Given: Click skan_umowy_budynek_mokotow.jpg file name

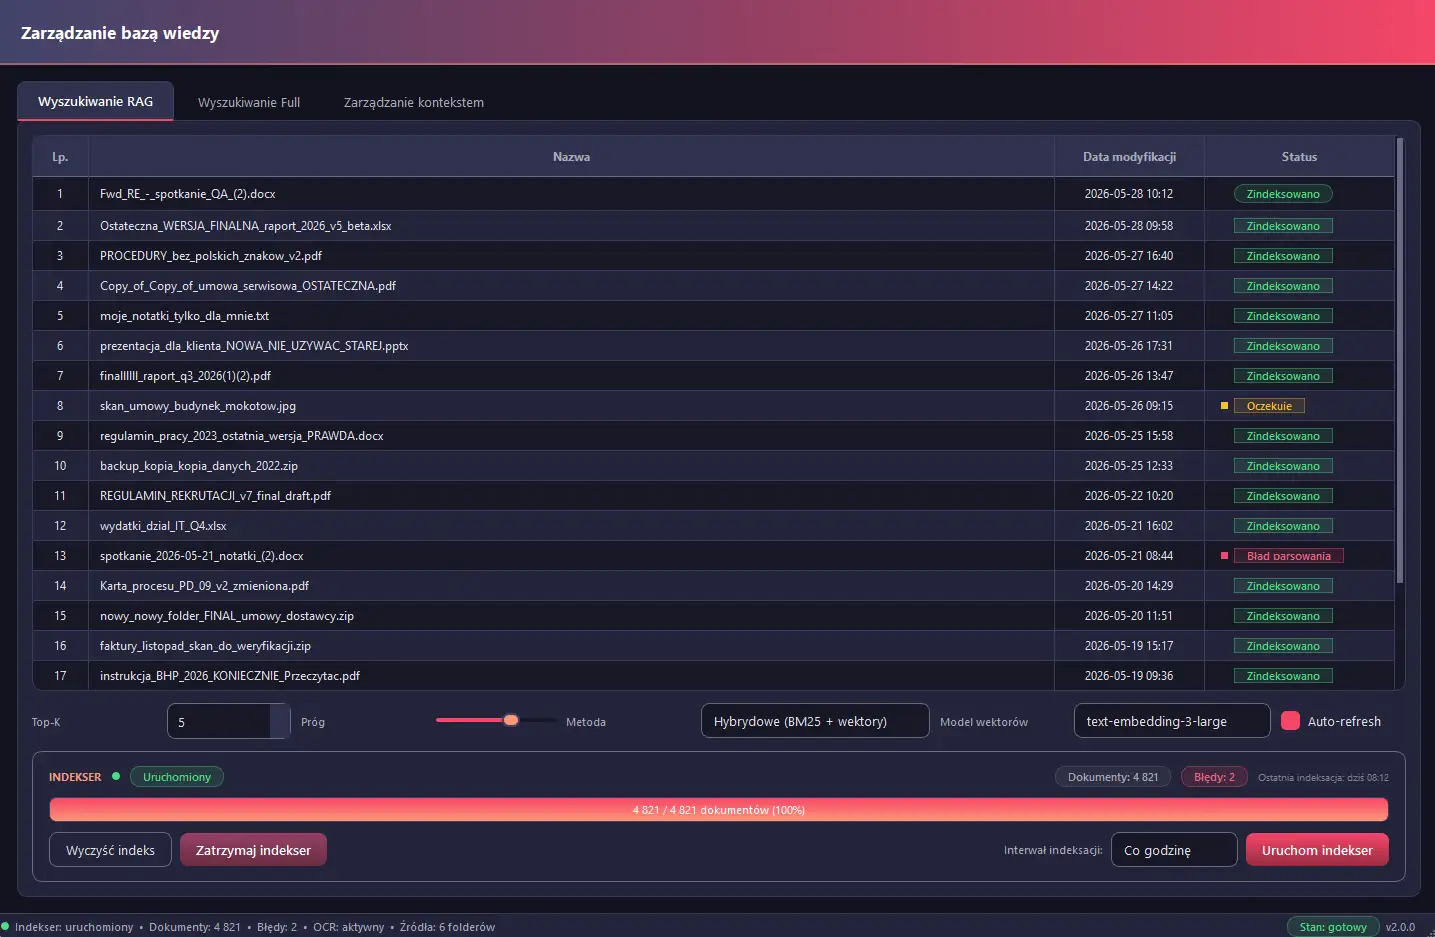Looking at the screenshot, I should click(198, 406).
